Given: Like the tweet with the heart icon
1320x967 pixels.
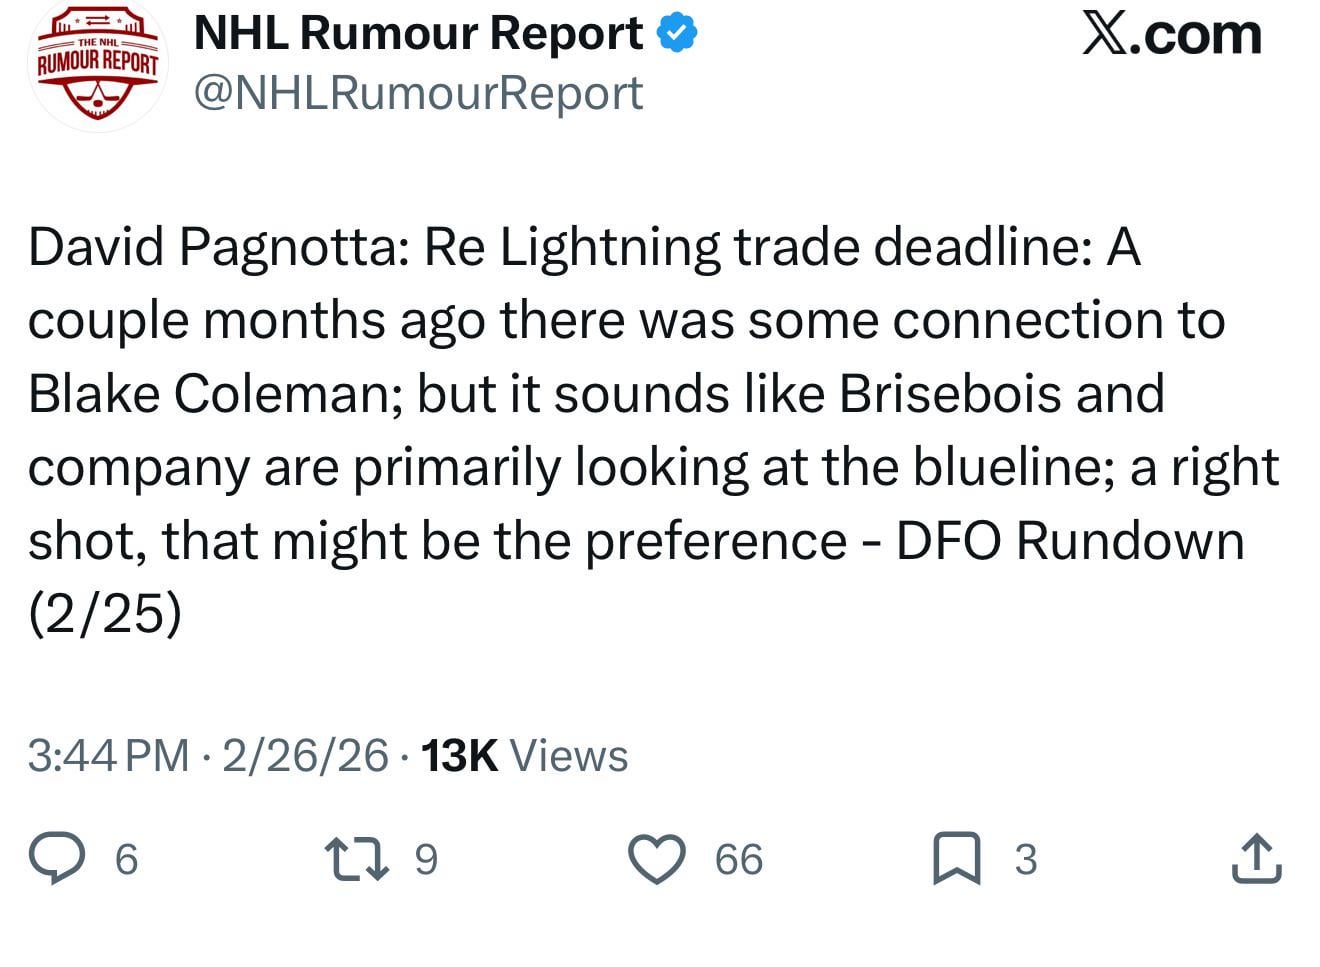Looking at the screenshot, I should (656, 859).
